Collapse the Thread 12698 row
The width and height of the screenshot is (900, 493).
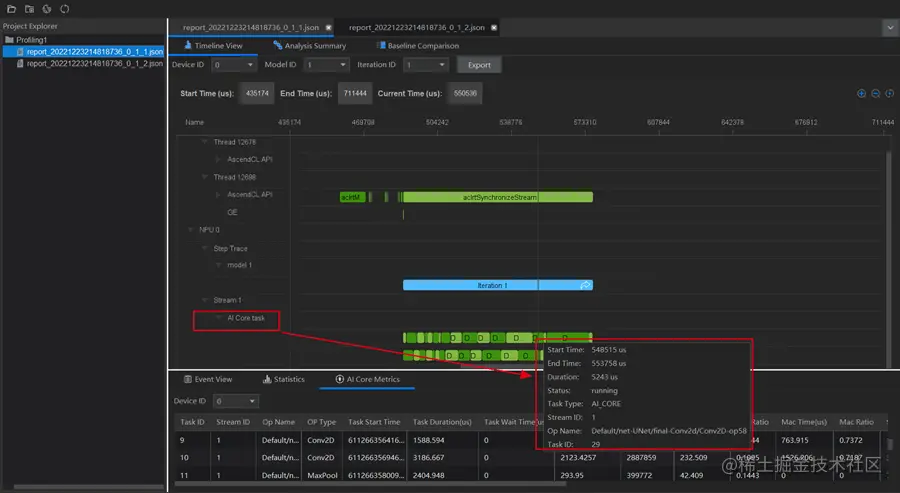204,177
